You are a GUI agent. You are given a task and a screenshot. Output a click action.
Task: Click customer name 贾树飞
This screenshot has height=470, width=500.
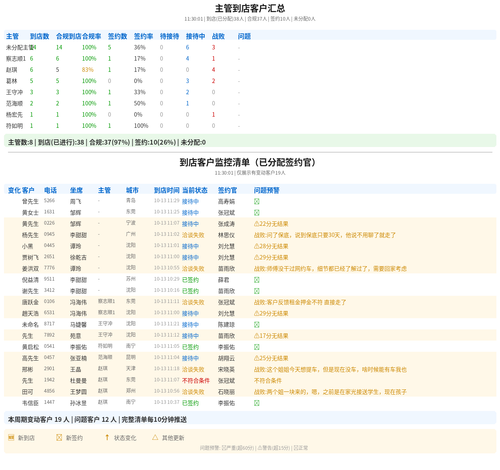coord(30,258)
